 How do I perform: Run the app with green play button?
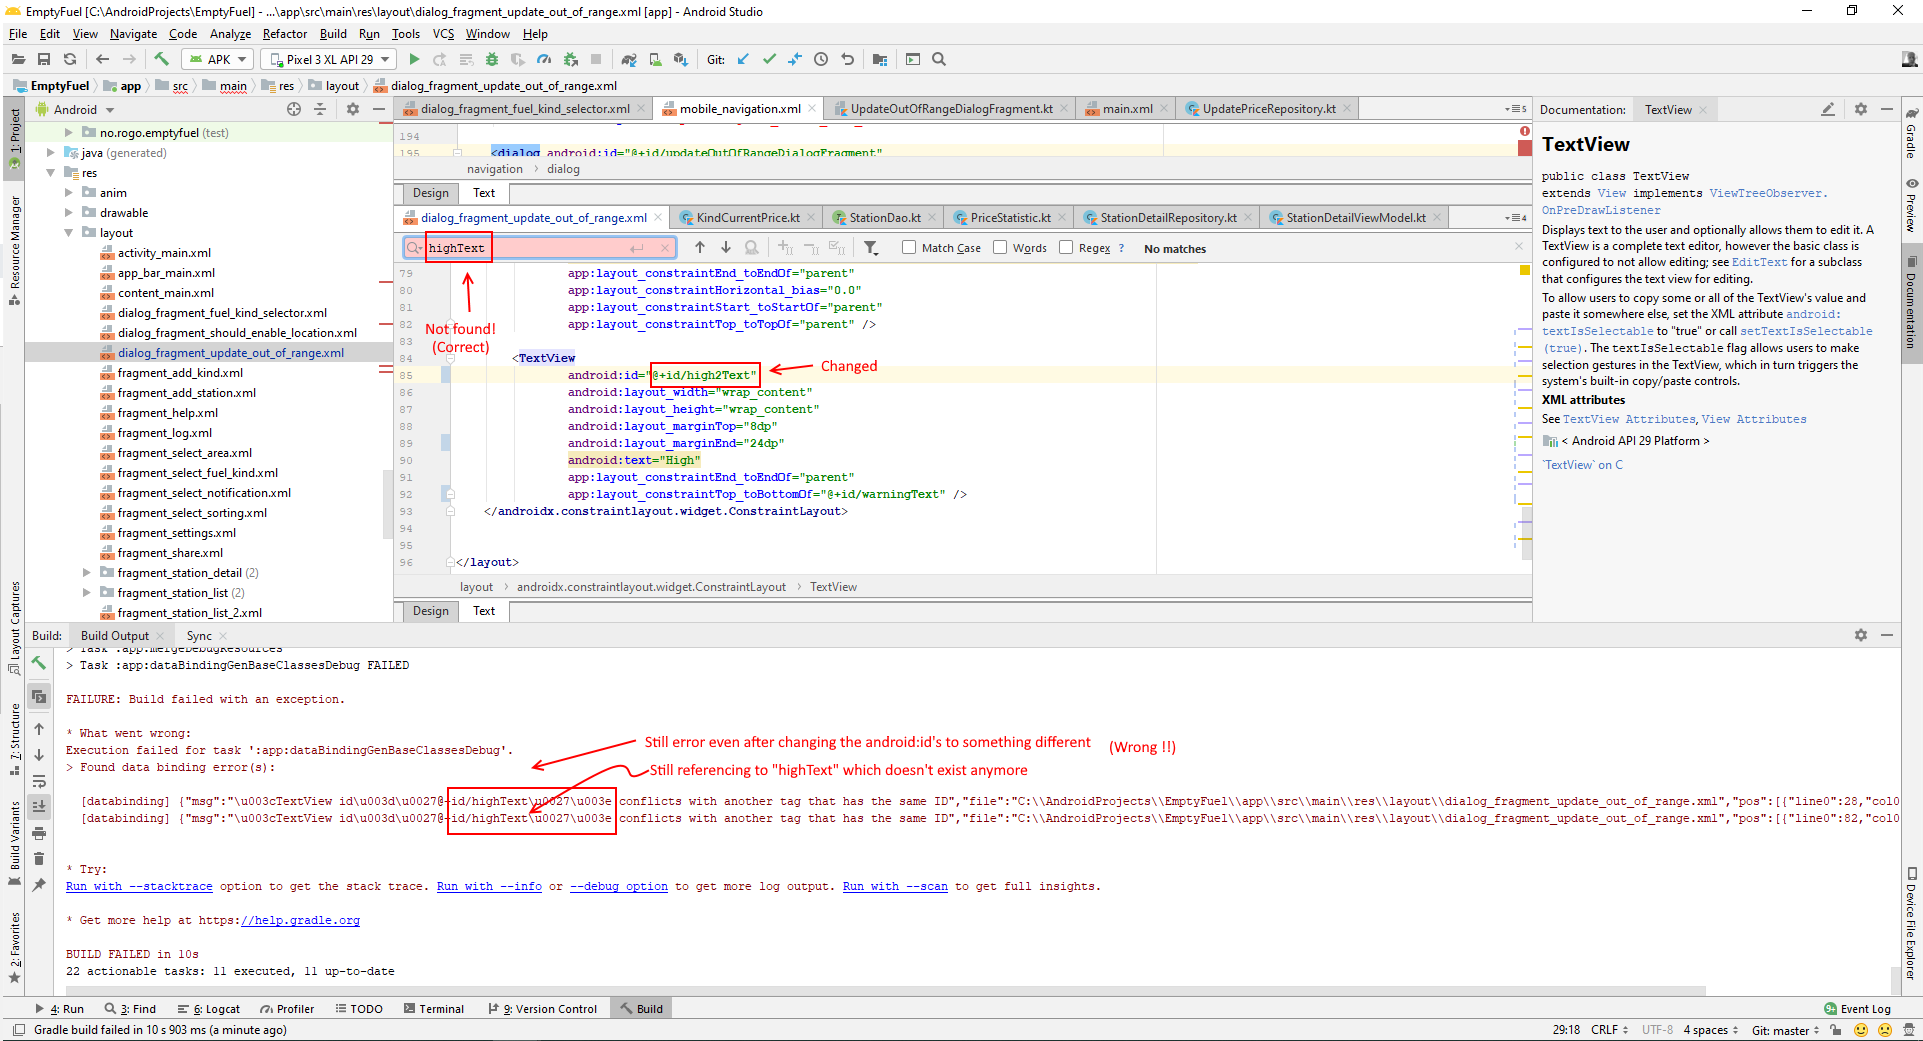[414, 60]
